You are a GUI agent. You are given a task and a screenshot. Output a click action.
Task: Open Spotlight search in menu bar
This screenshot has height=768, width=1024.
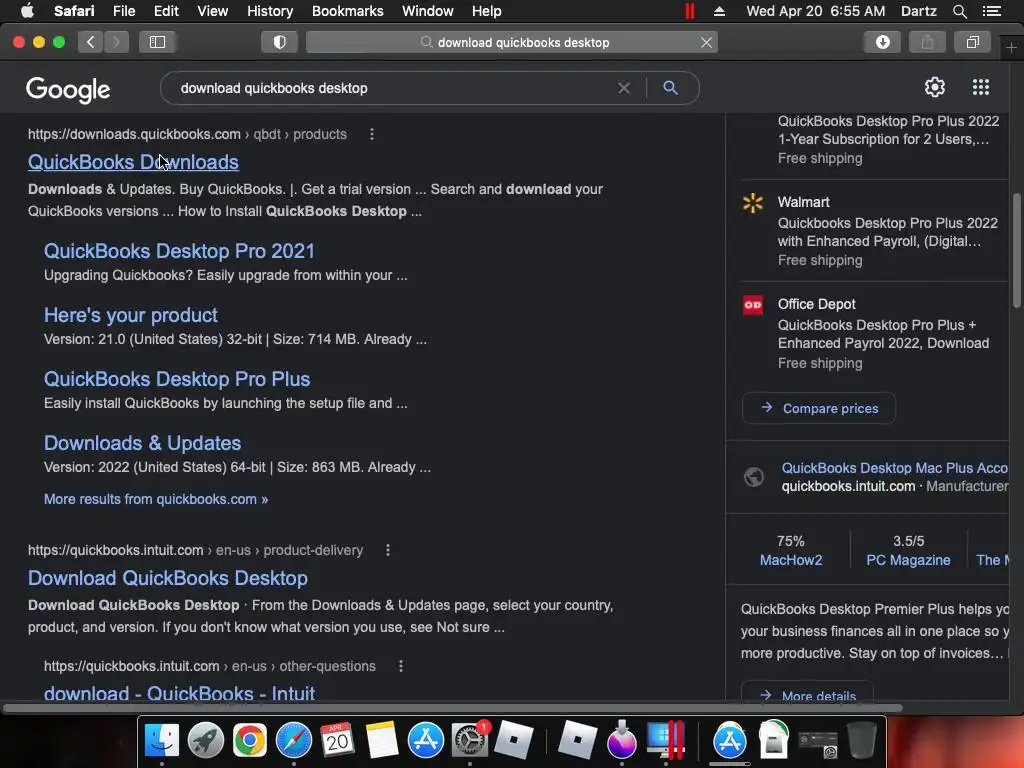pos(959,11)
